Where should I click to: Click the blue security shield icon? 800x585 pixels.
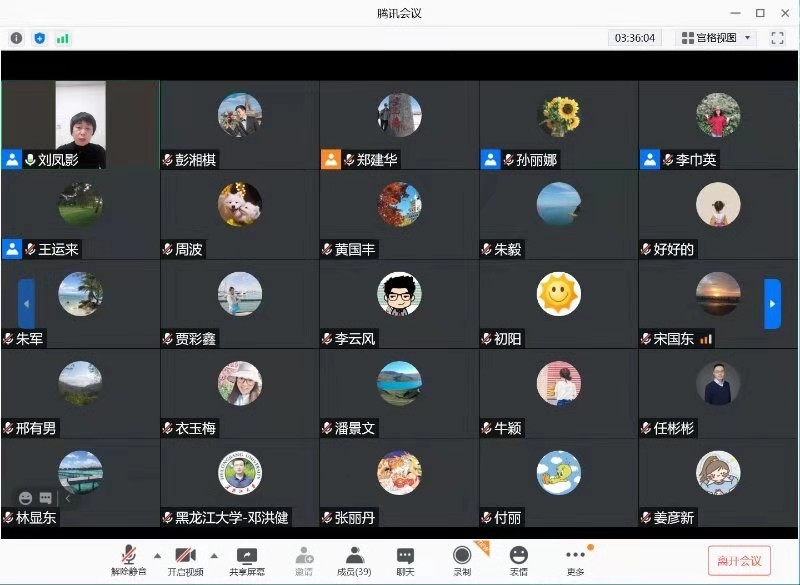click(x=40, y=38)
